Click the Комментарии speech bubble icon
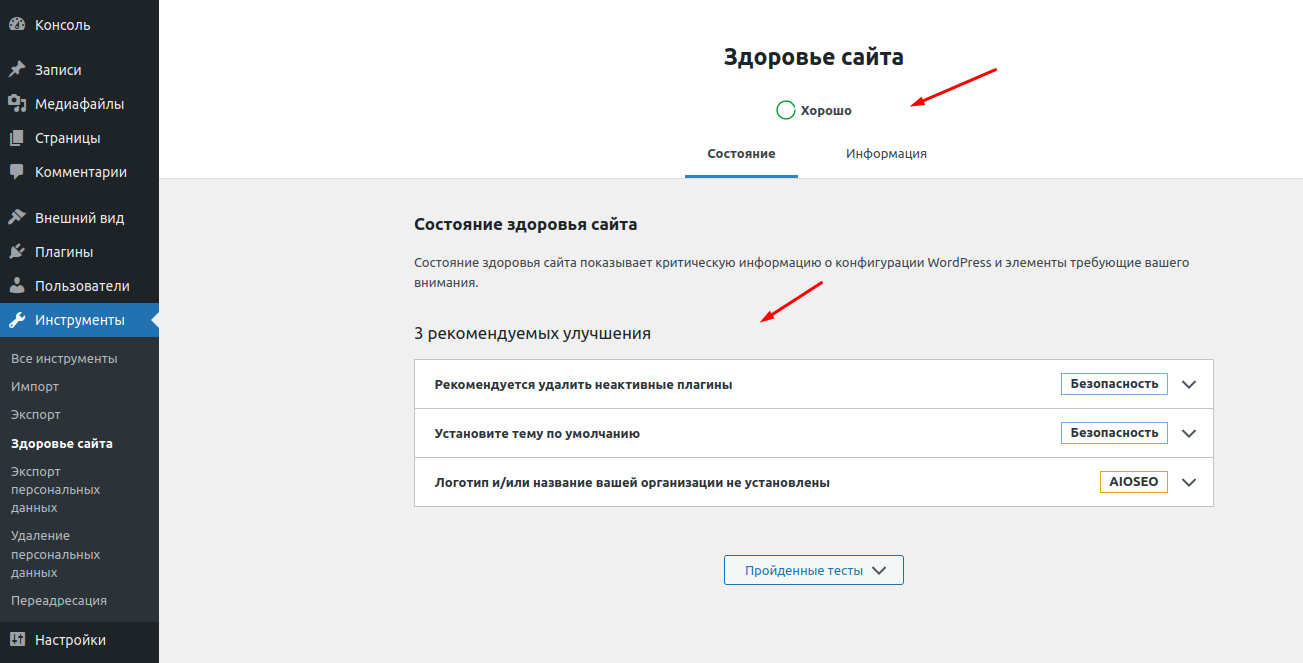Viewport: 1303px width, 663px height. coord(17,172)
